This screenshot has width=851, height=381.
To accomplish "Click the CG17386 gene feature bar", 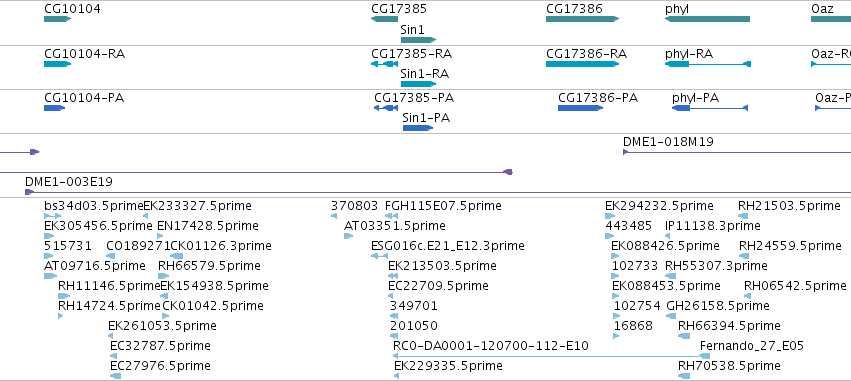I will pos(582,19).
